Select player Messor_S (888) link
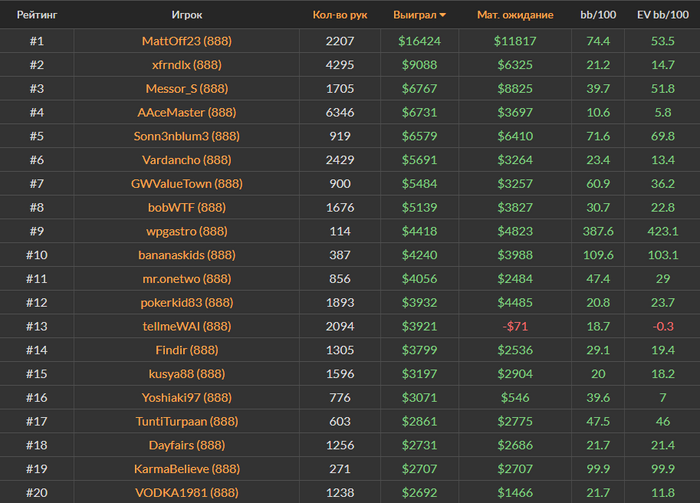This screenshot has width=700, height=503. 186,89
